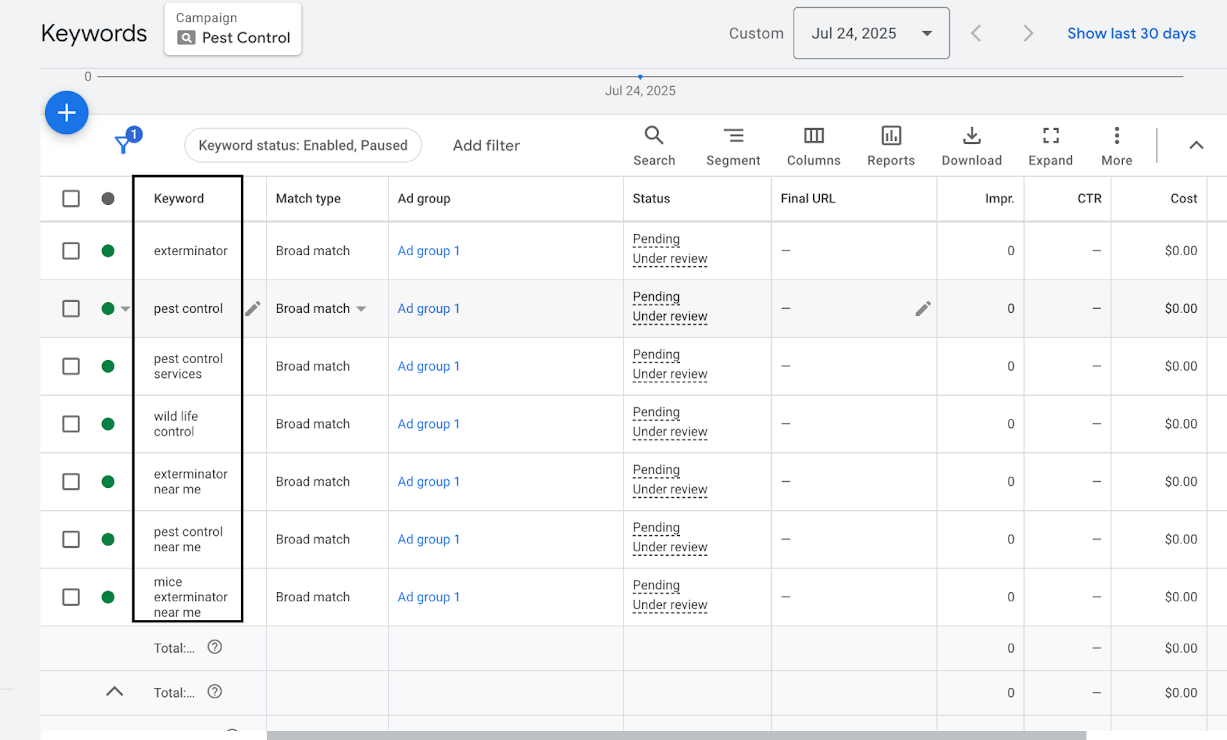The height and width of the screenshot is (740, 1227).
Task: Collapse the chart with the up chevron
Action: 1196,145
